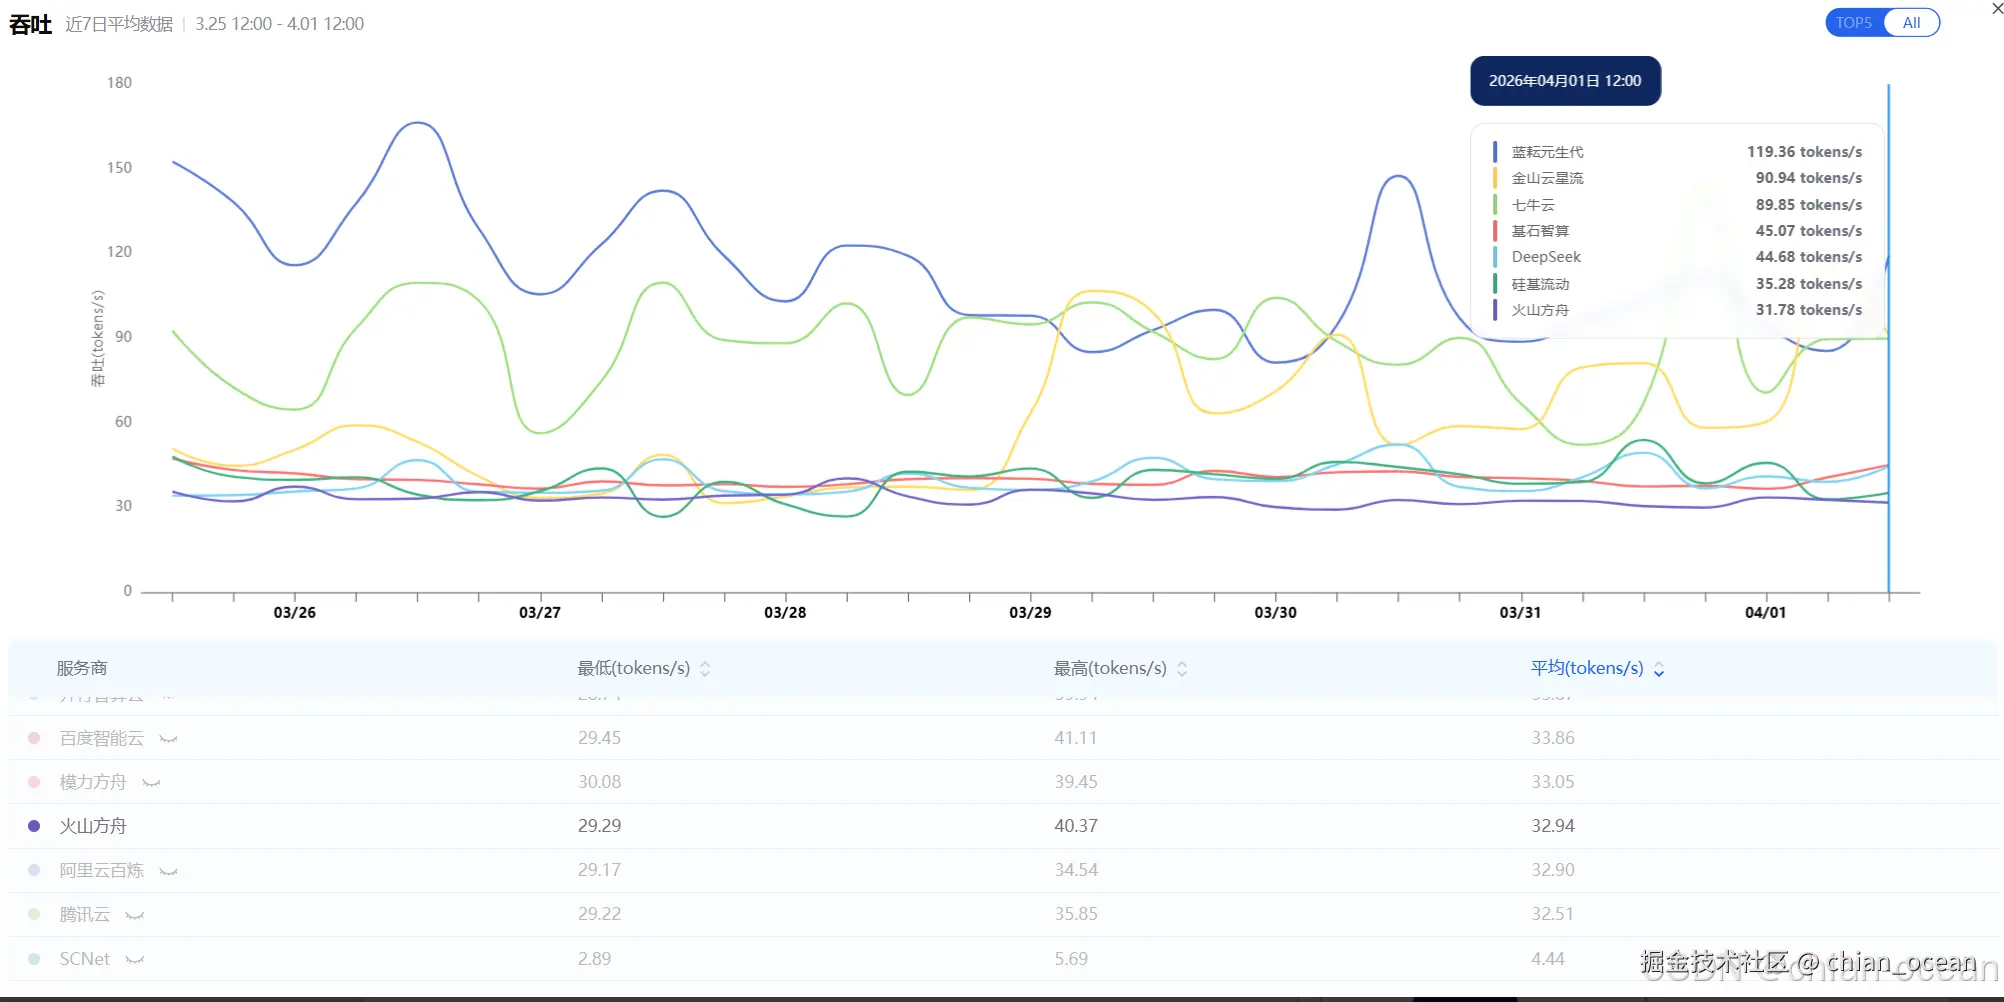Click the 最高(tokens/s) column header label
The width and height of the screenshot is (2004, 1002).
(1110, 668)
